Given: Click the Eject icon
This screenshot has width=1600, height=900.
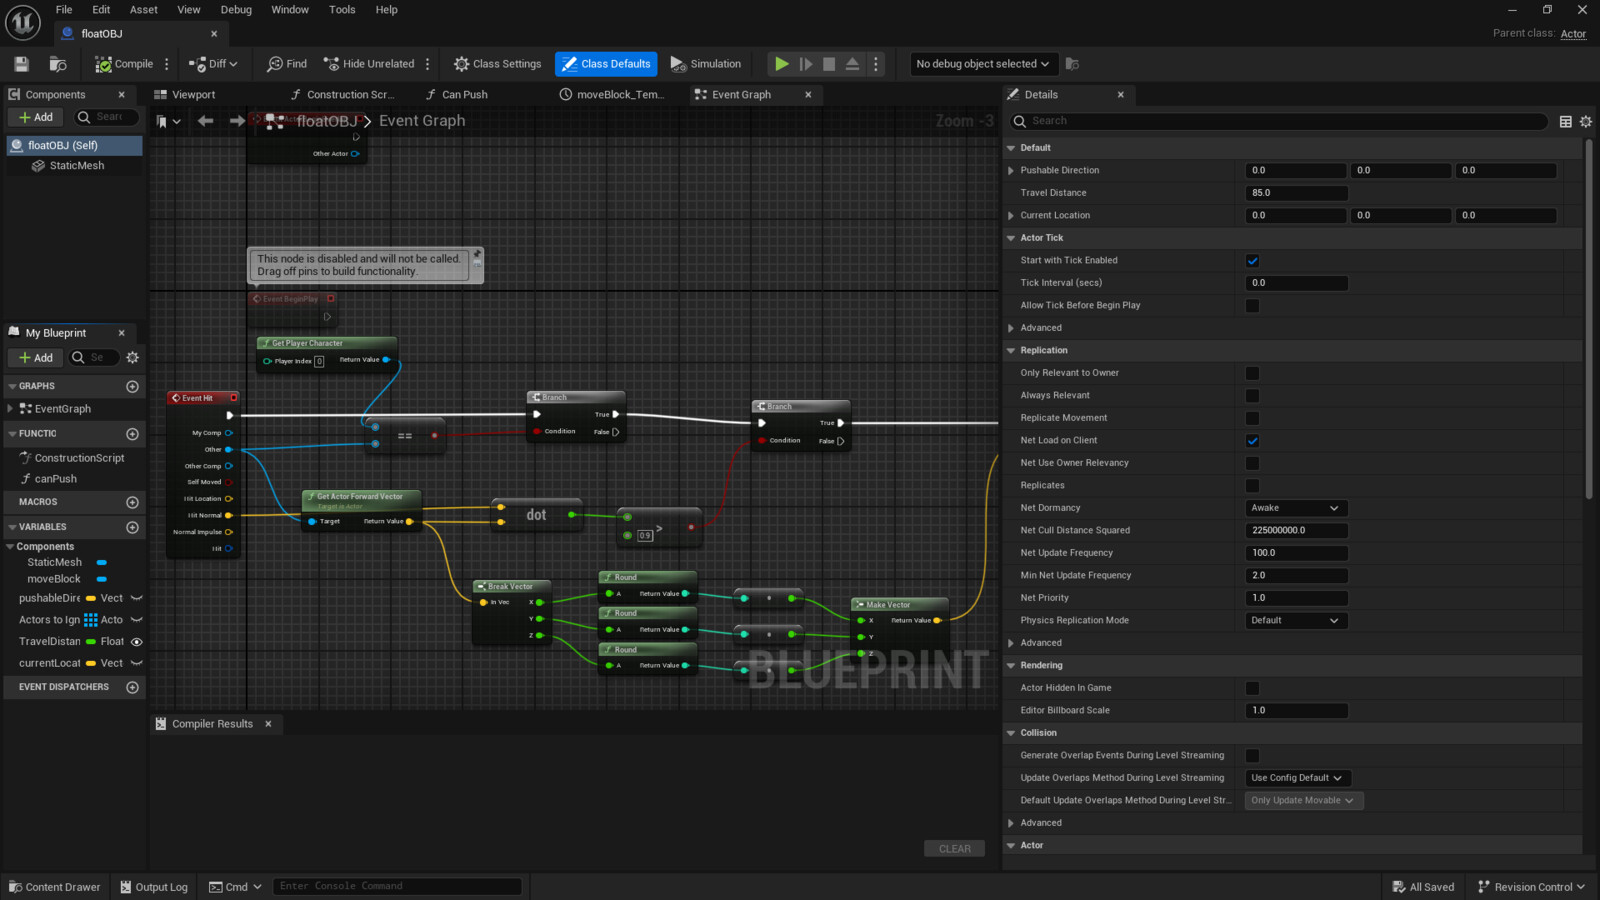Looking at the screenshot, I should [852, 64].
